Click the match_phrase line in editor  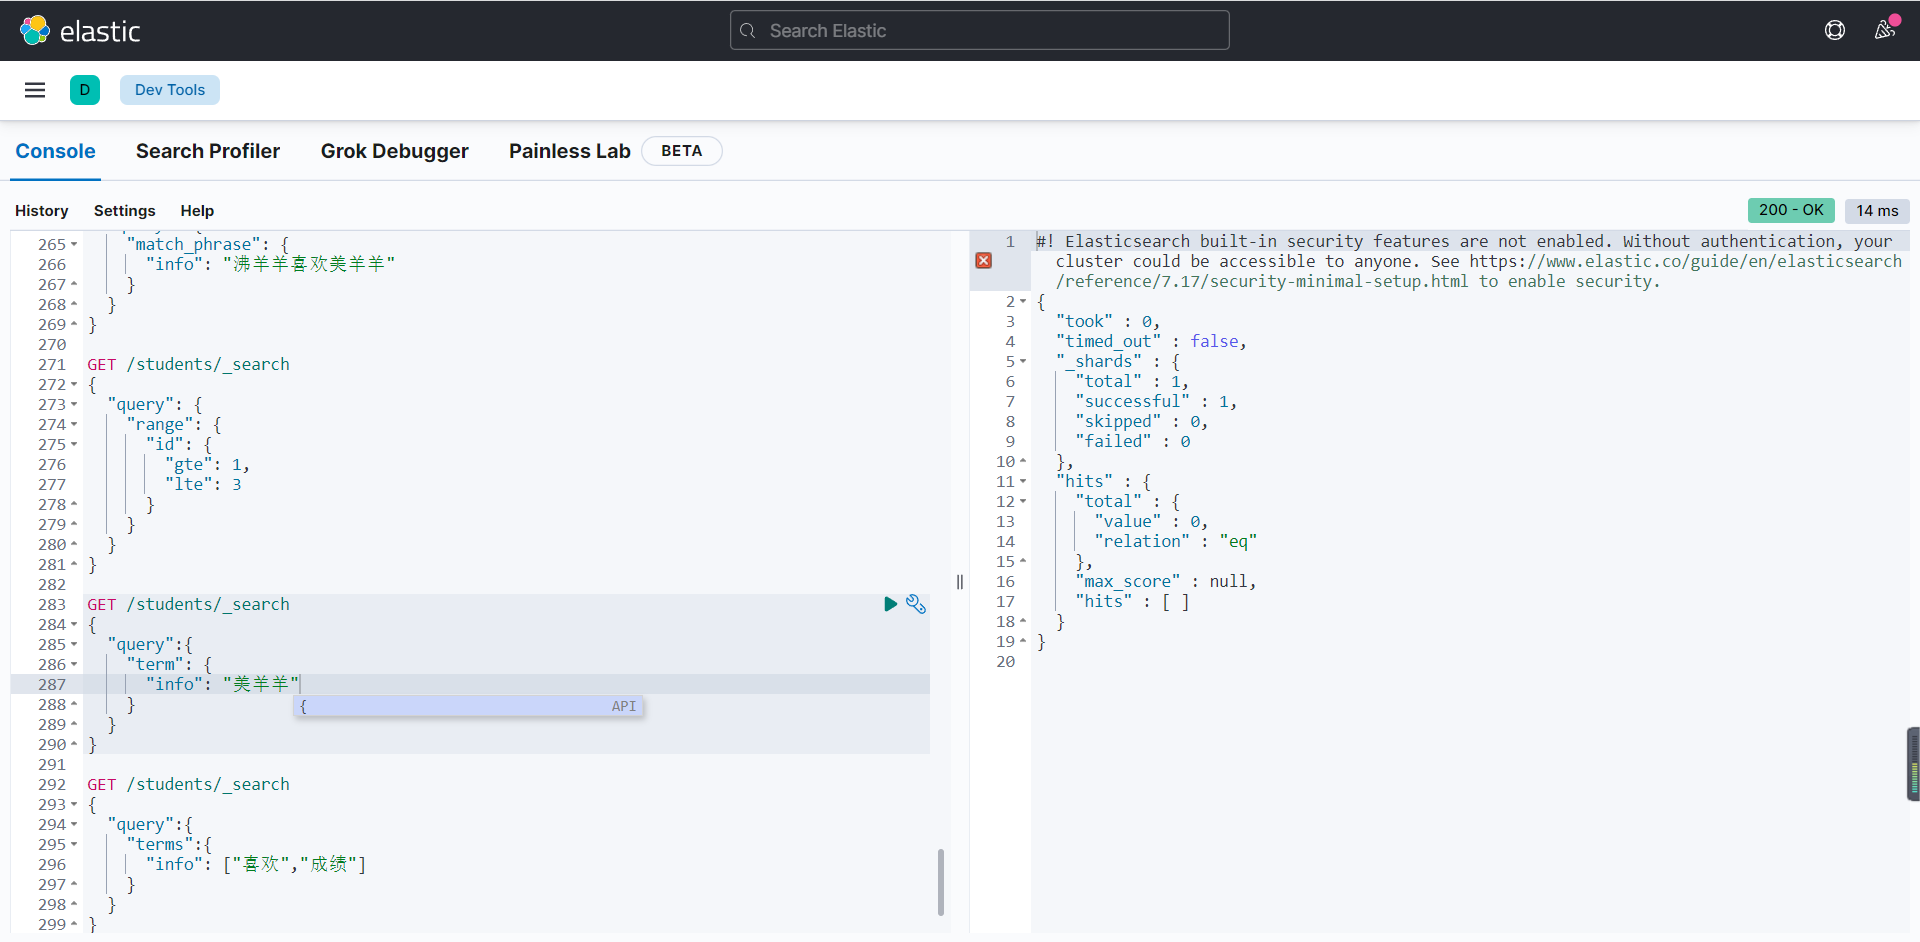[207, 244]
